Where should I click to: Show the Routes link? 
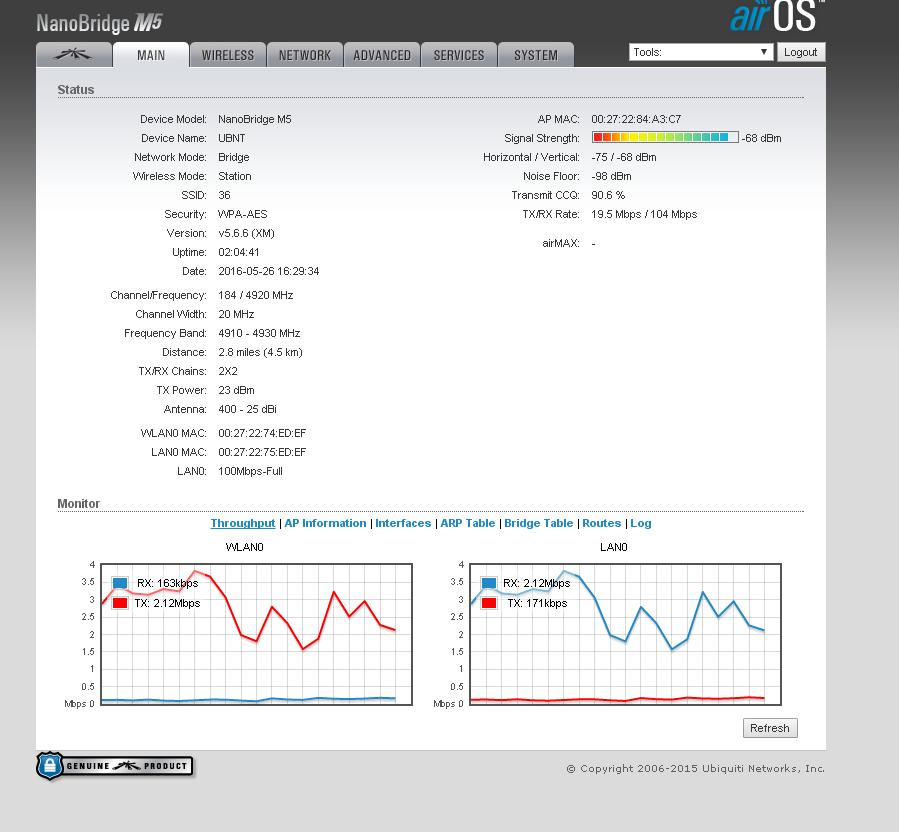601,523
